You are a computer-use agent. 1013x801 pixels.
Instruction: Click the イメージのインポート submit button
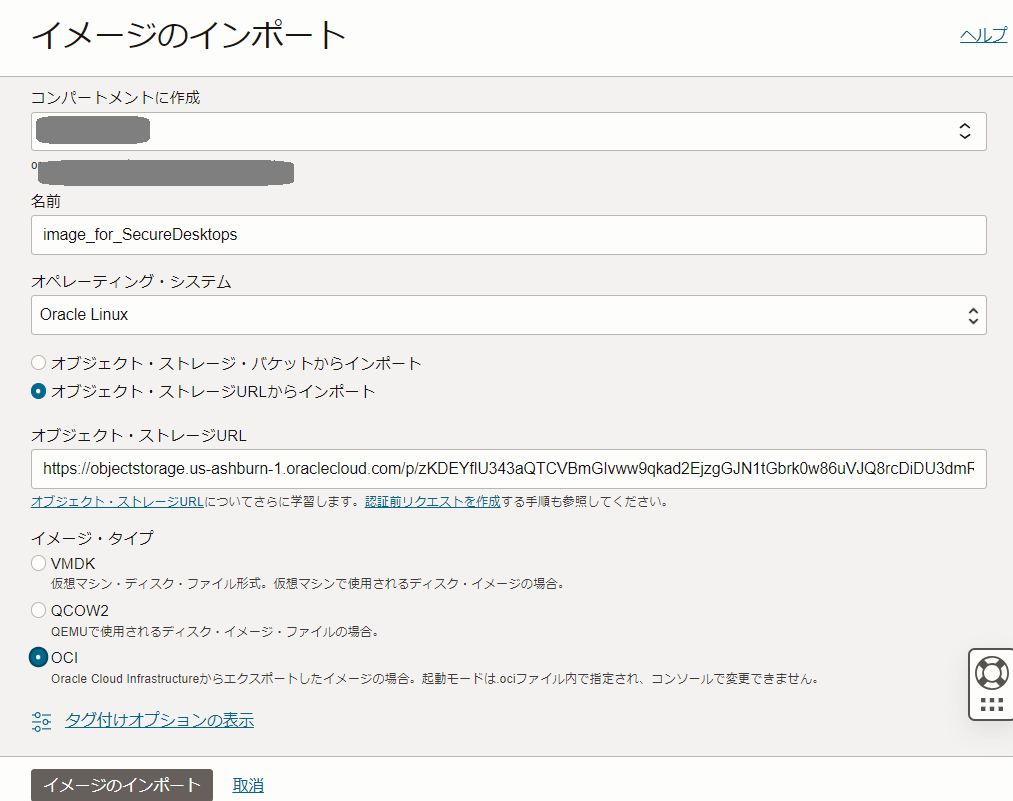[x=121, y=785]
